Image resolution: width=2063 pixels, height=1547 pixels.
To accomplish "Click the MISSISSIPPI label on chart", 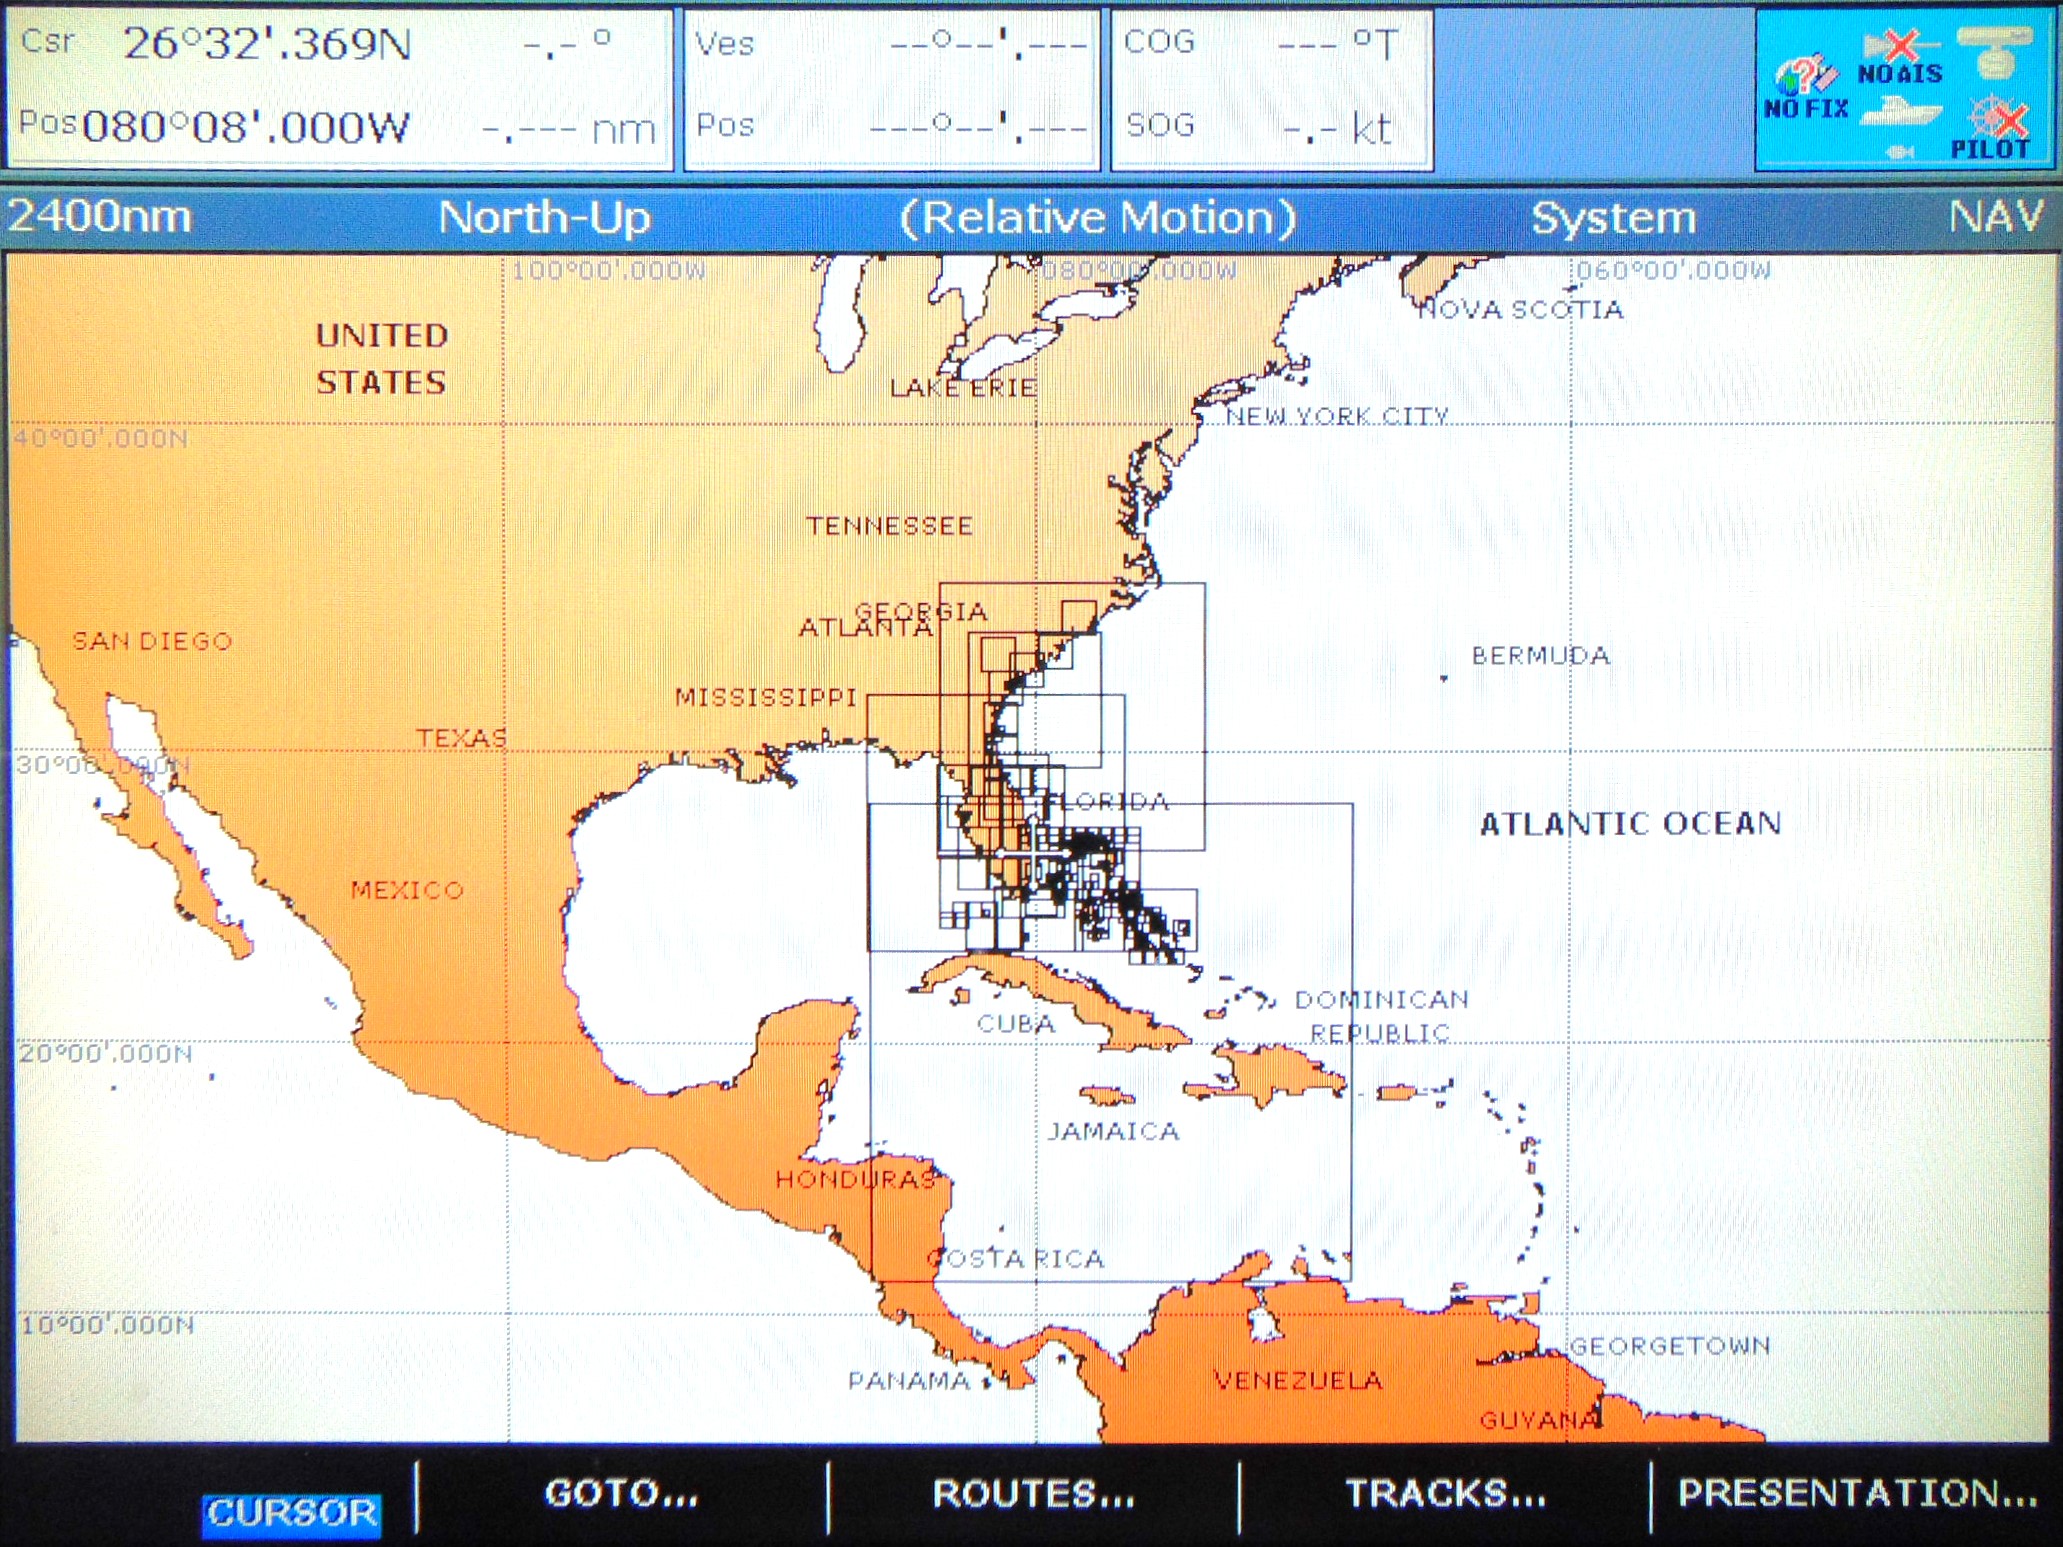I will (766, 697).
